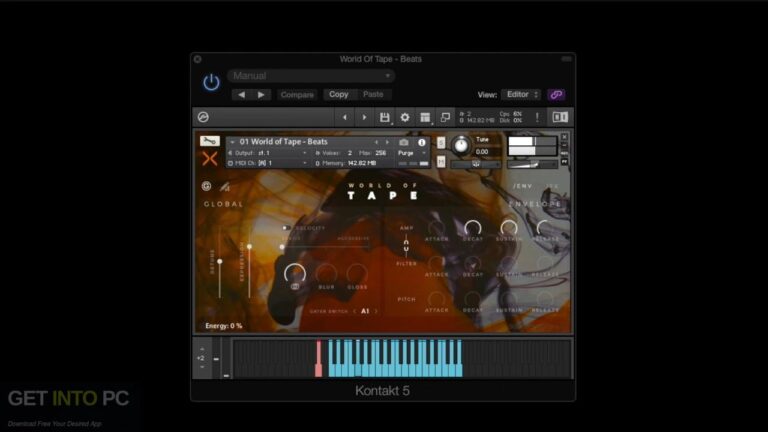The height and width of the screenshot is (432, 768).
Task: Click the Kontakt logo icon
Action: point(203,117)
